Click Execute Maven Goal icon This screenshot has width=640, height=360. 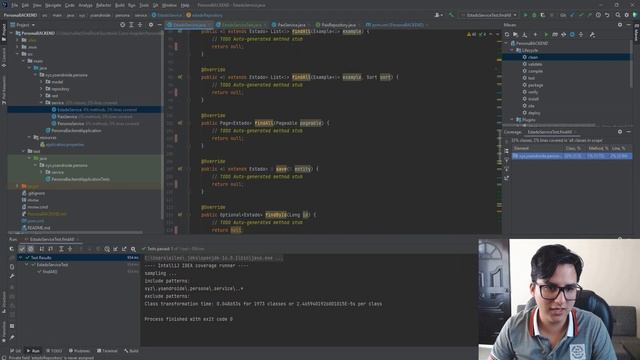pos(555,35)
